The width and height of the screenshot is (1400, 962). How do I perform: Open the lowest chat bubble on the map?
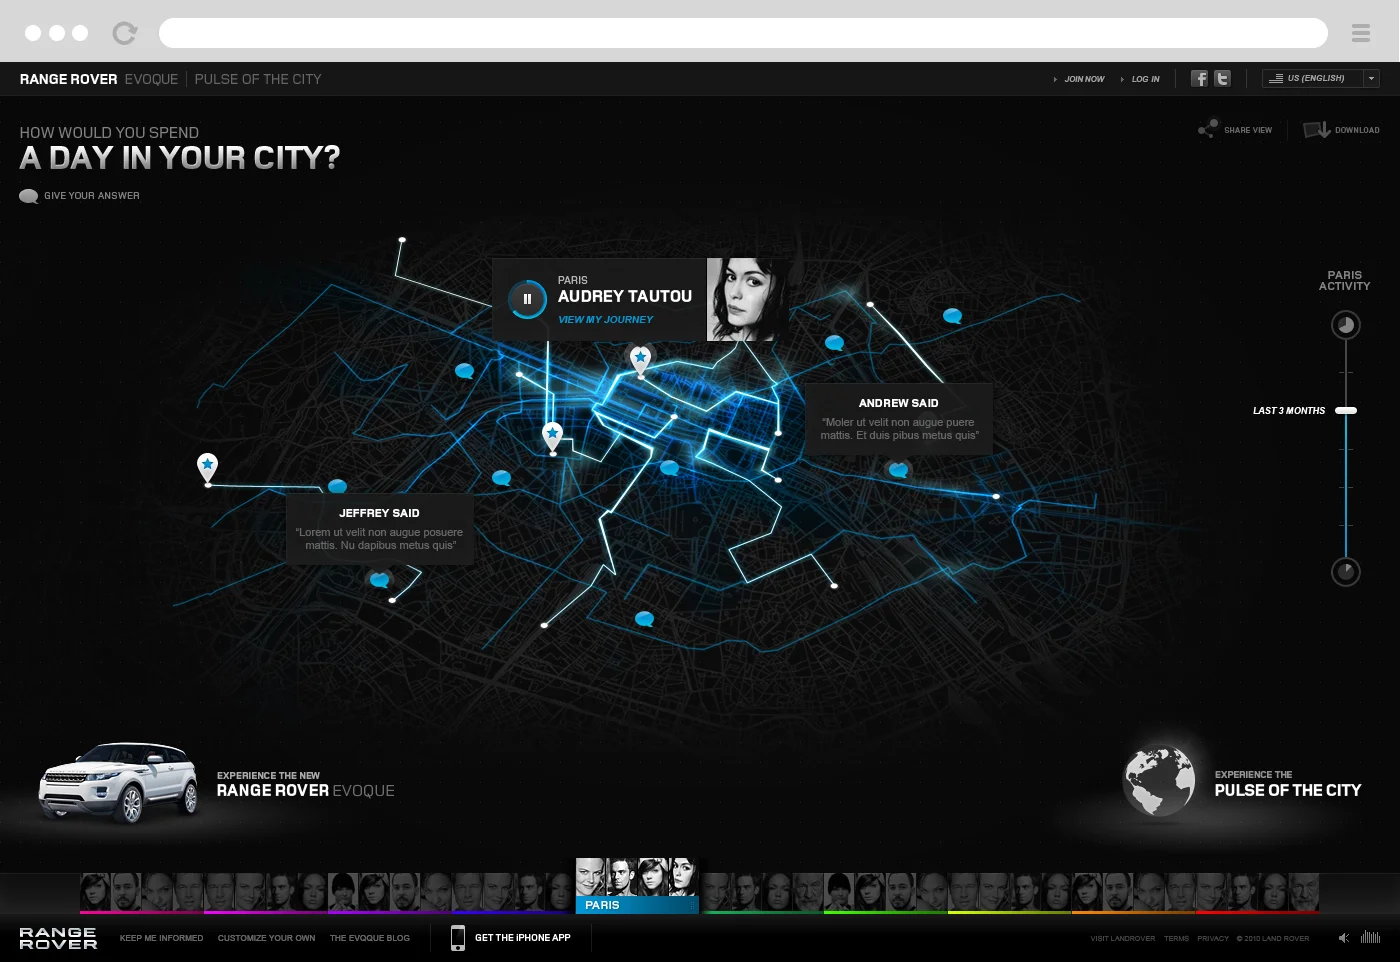click(x=644, y=619)
